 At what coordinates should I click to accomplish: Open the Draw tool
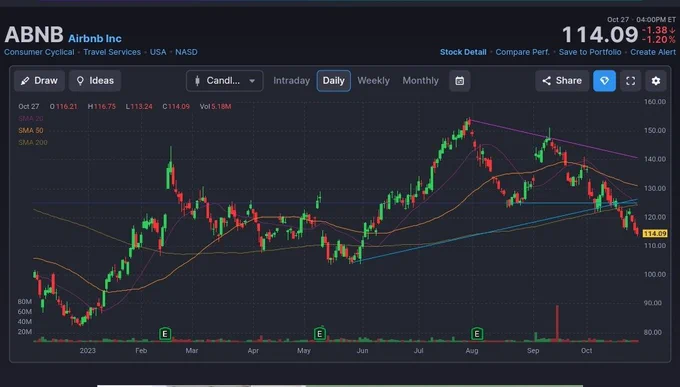[x=39, y=81]
